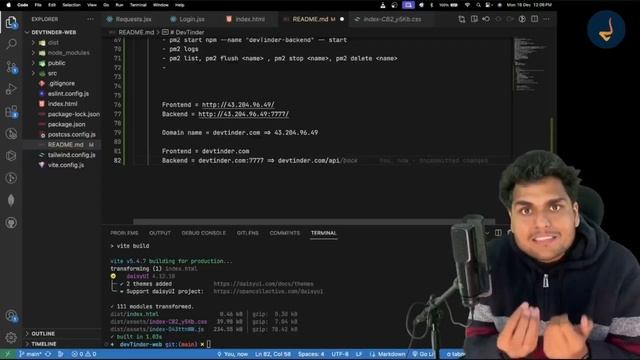Open the View menu
The height and width of the screenshot is (360, 640).
coord(92,5)
